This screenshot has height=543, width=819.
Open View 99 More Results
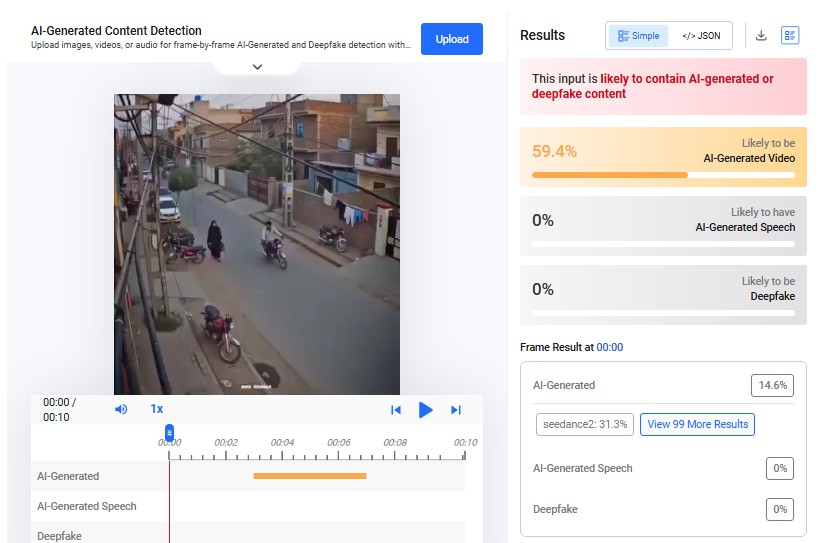point(697,424)
